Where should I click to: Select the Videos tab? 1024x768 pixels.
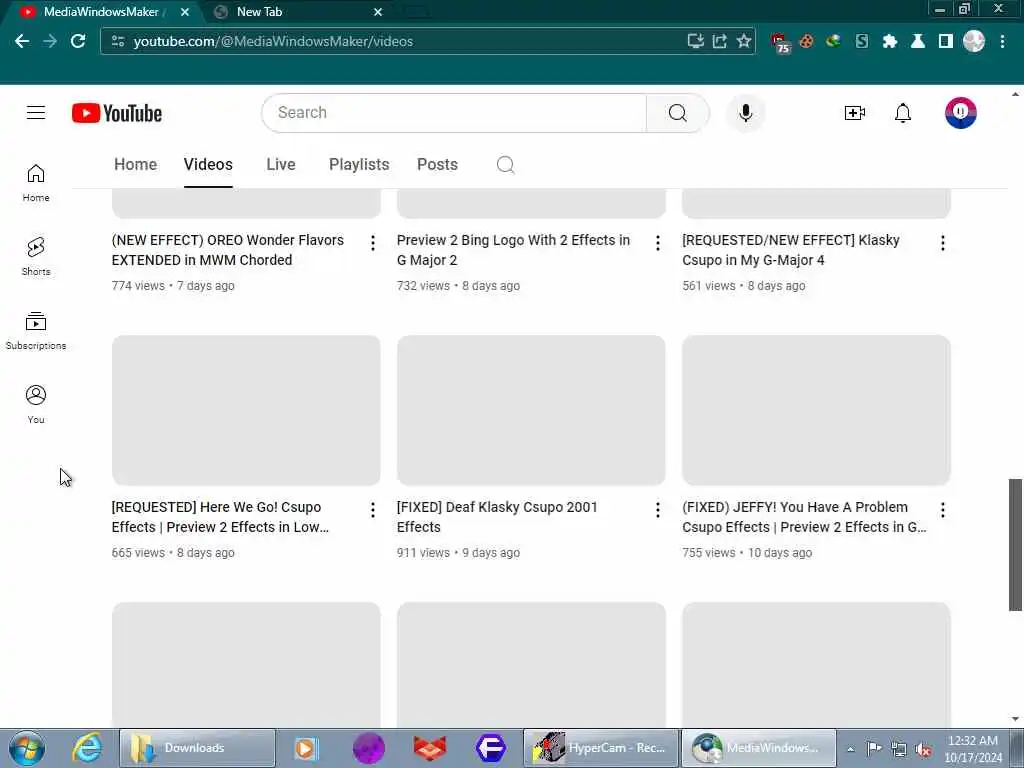coord(208,165)
